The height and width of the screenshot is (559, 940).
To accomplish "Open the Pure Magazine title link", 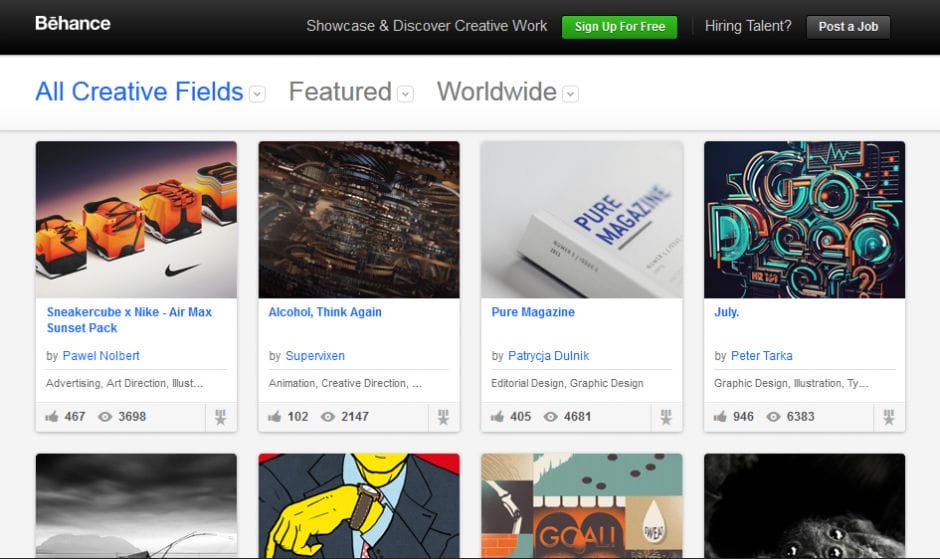I will 533,312.
